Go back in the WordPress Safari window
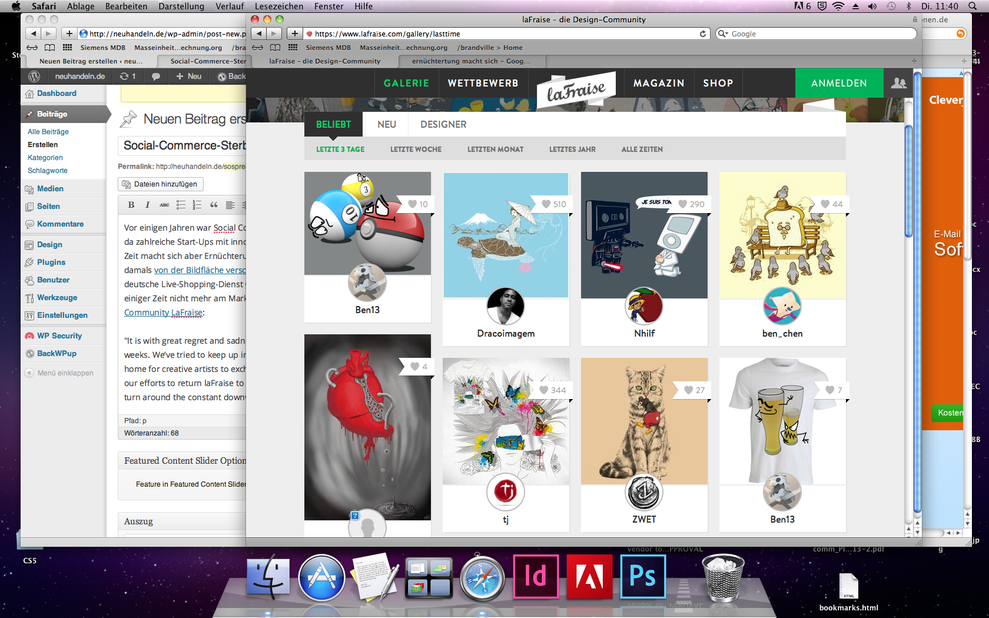989x618 pixels. [33, 33]
